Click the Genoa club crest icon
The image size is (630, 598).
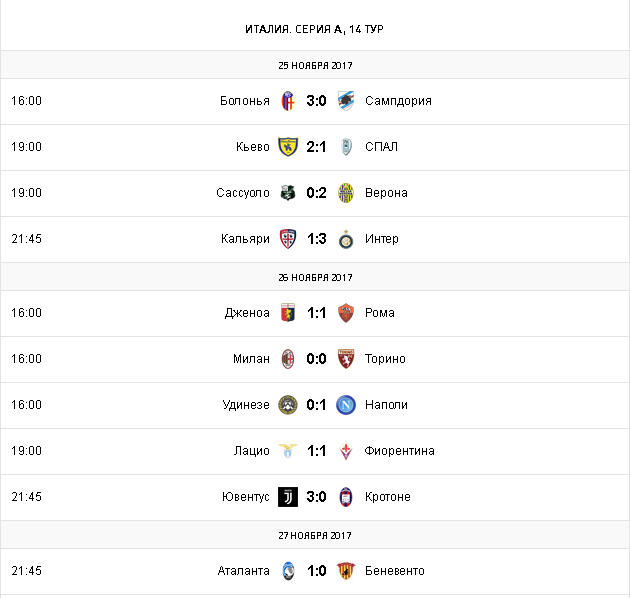click(x=288, y=313)
